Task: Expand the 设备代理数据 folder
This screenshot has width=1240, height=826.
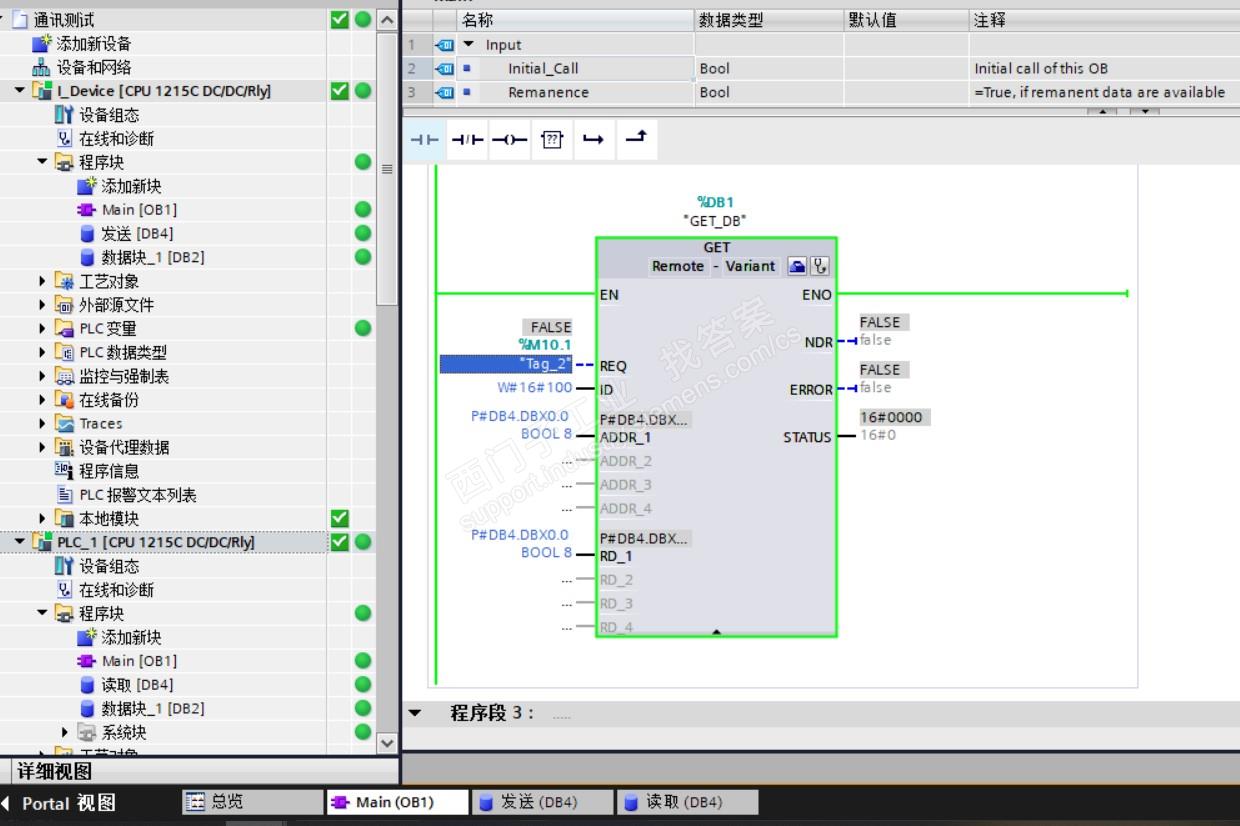Action: pyautogui.click(x=42, y=447)
